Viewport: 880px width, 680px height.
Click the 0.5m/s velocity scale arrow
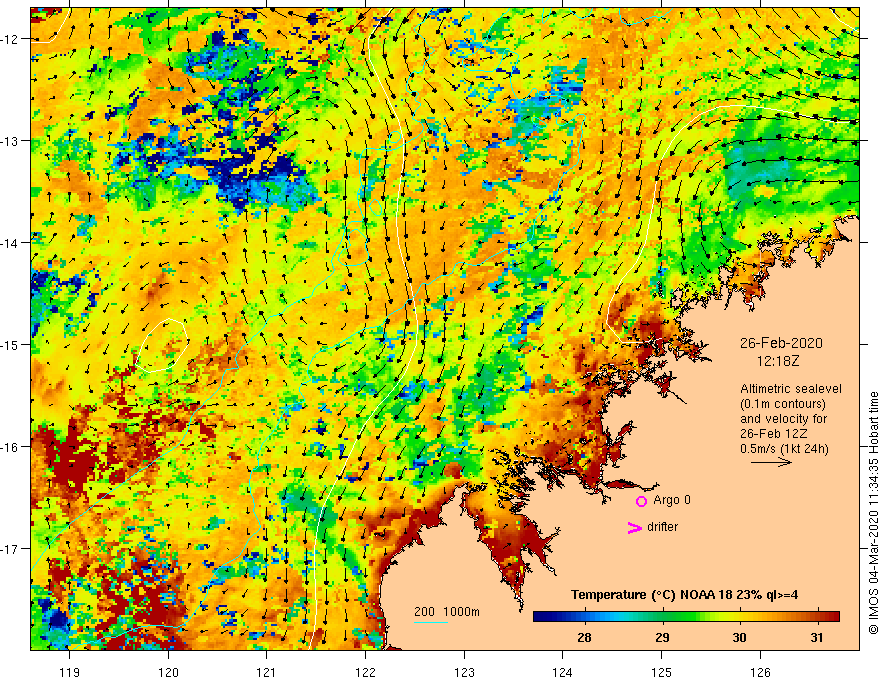pyautogui.click(x=771, y=462)
